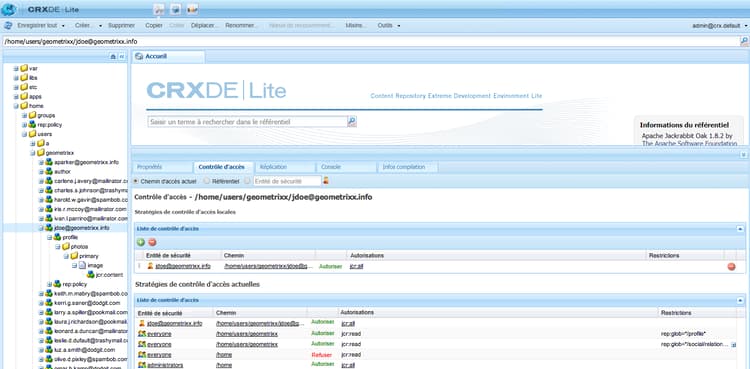Screen dimensions: 750x369
Task: Click the search icon at address bar end
Action: [x=745, y=41]
